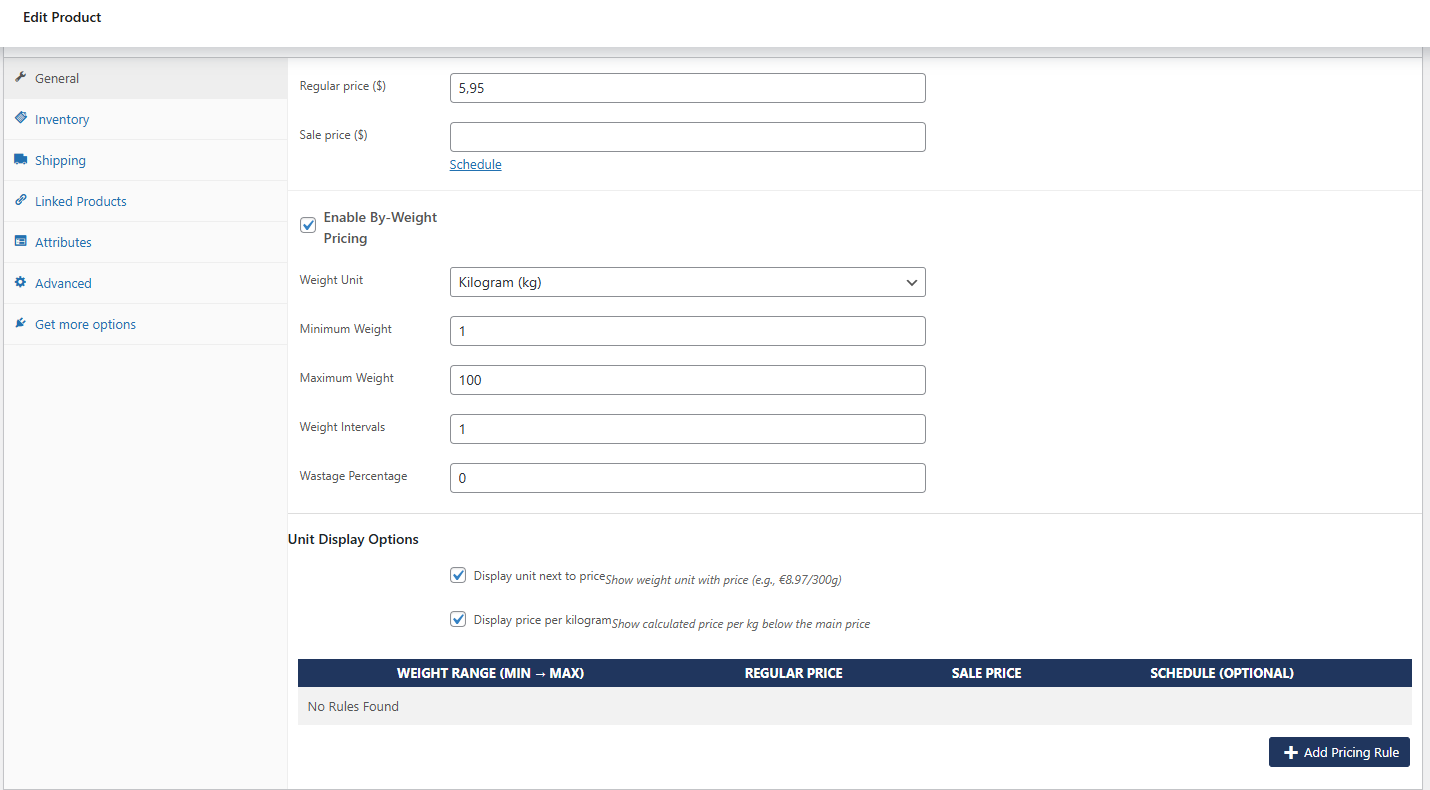This screenshot has height=790, width=1430.
Task: Click the Wastage Percentage field
Action: (687, 478)
